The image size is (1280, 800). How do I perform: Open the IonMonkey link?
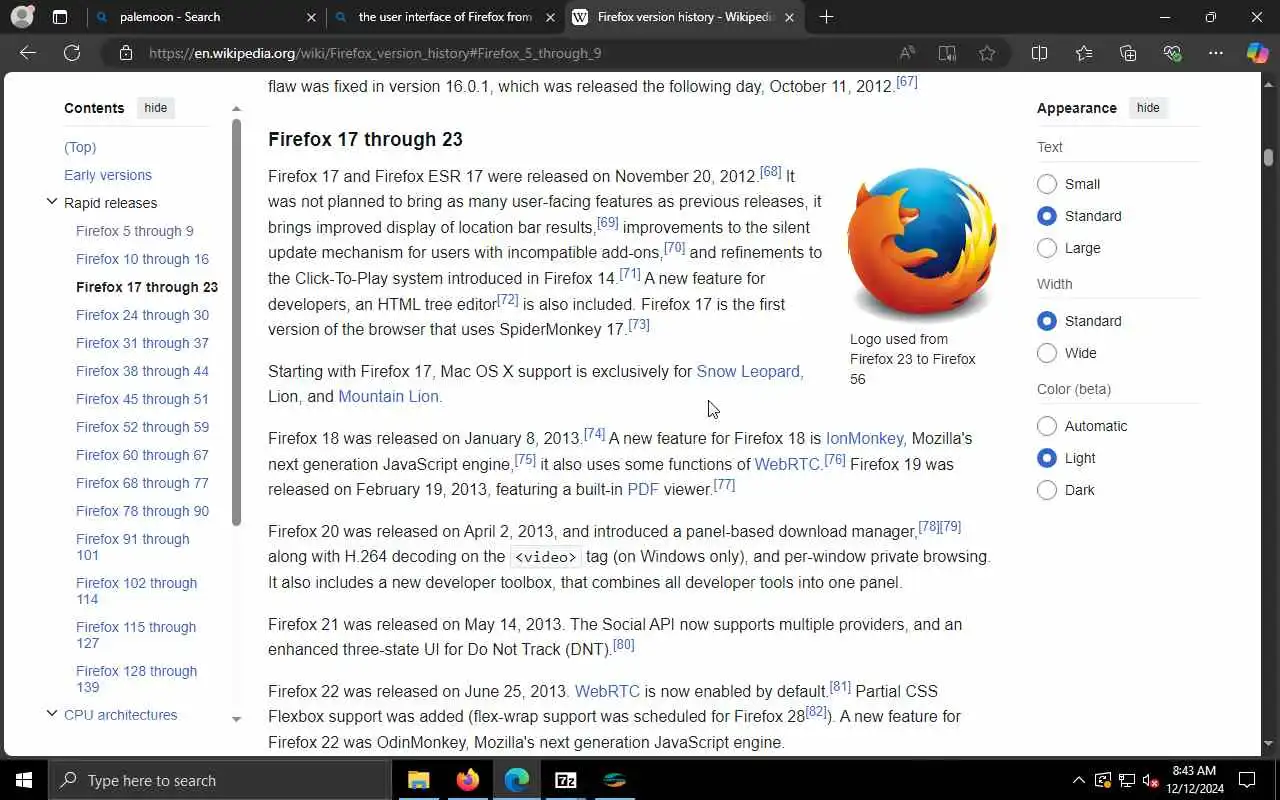[x=865, y=438]
